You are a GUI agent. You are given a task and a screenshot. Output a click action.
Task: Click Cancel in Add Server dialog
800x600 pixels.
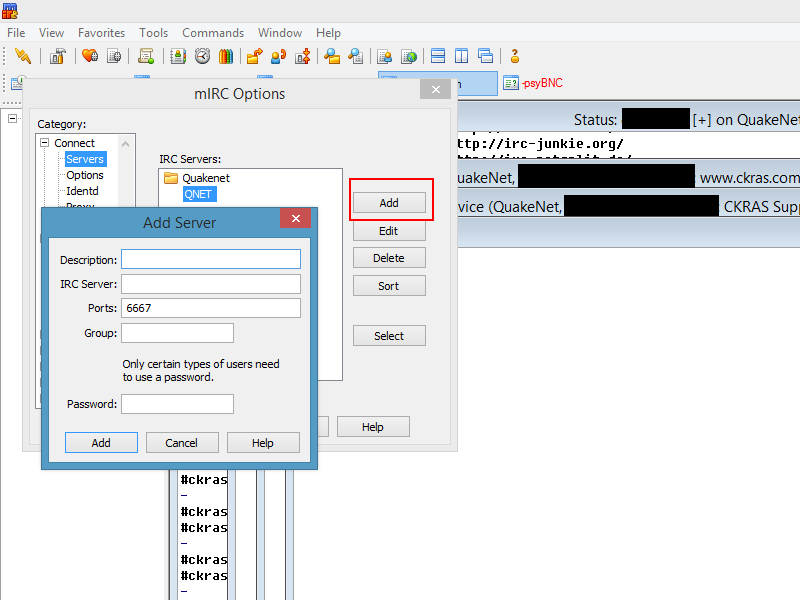tap(182, 442)
